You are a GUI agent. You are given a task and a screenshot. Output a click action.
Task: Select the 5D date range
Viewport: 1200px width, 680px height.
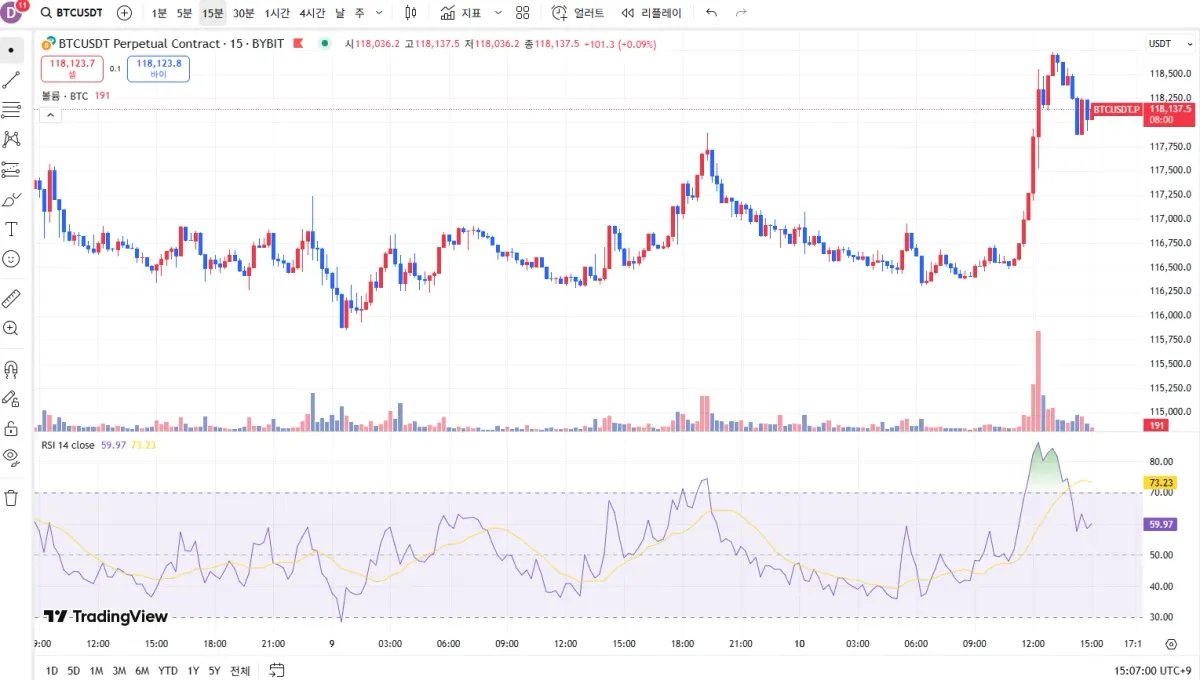74,670
